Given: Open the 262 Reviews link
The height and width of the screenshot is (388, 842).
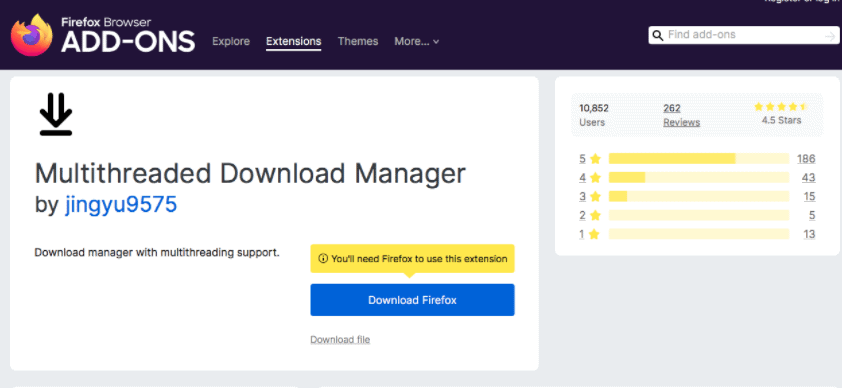Looking at the screenshot, I should tap(672, 108).
